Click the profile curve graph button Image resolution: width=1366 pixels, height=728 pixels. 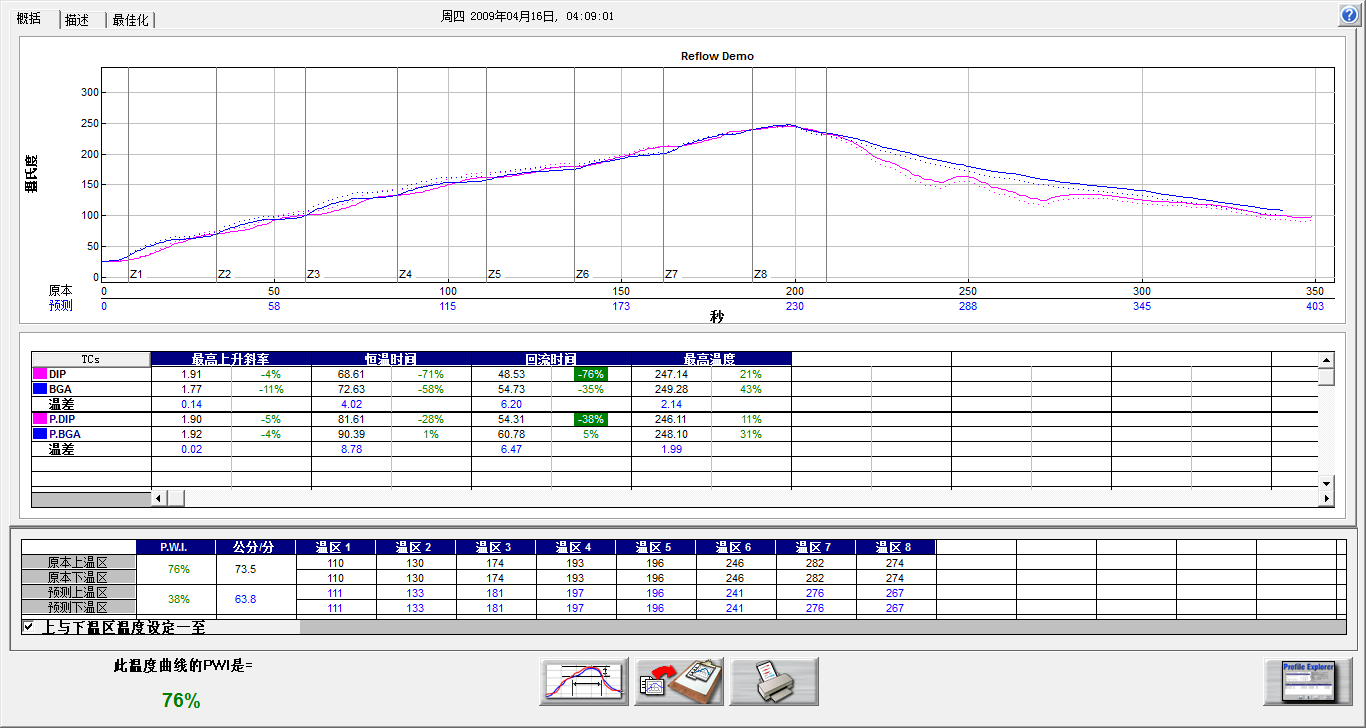tap(585, 683)
